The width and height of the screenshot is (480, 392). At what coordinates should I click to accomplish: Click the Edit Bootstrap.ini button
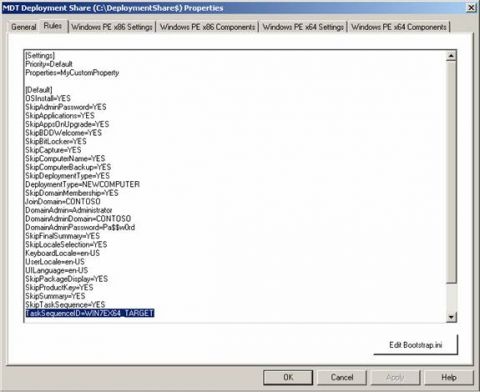(x=416, y=345)
